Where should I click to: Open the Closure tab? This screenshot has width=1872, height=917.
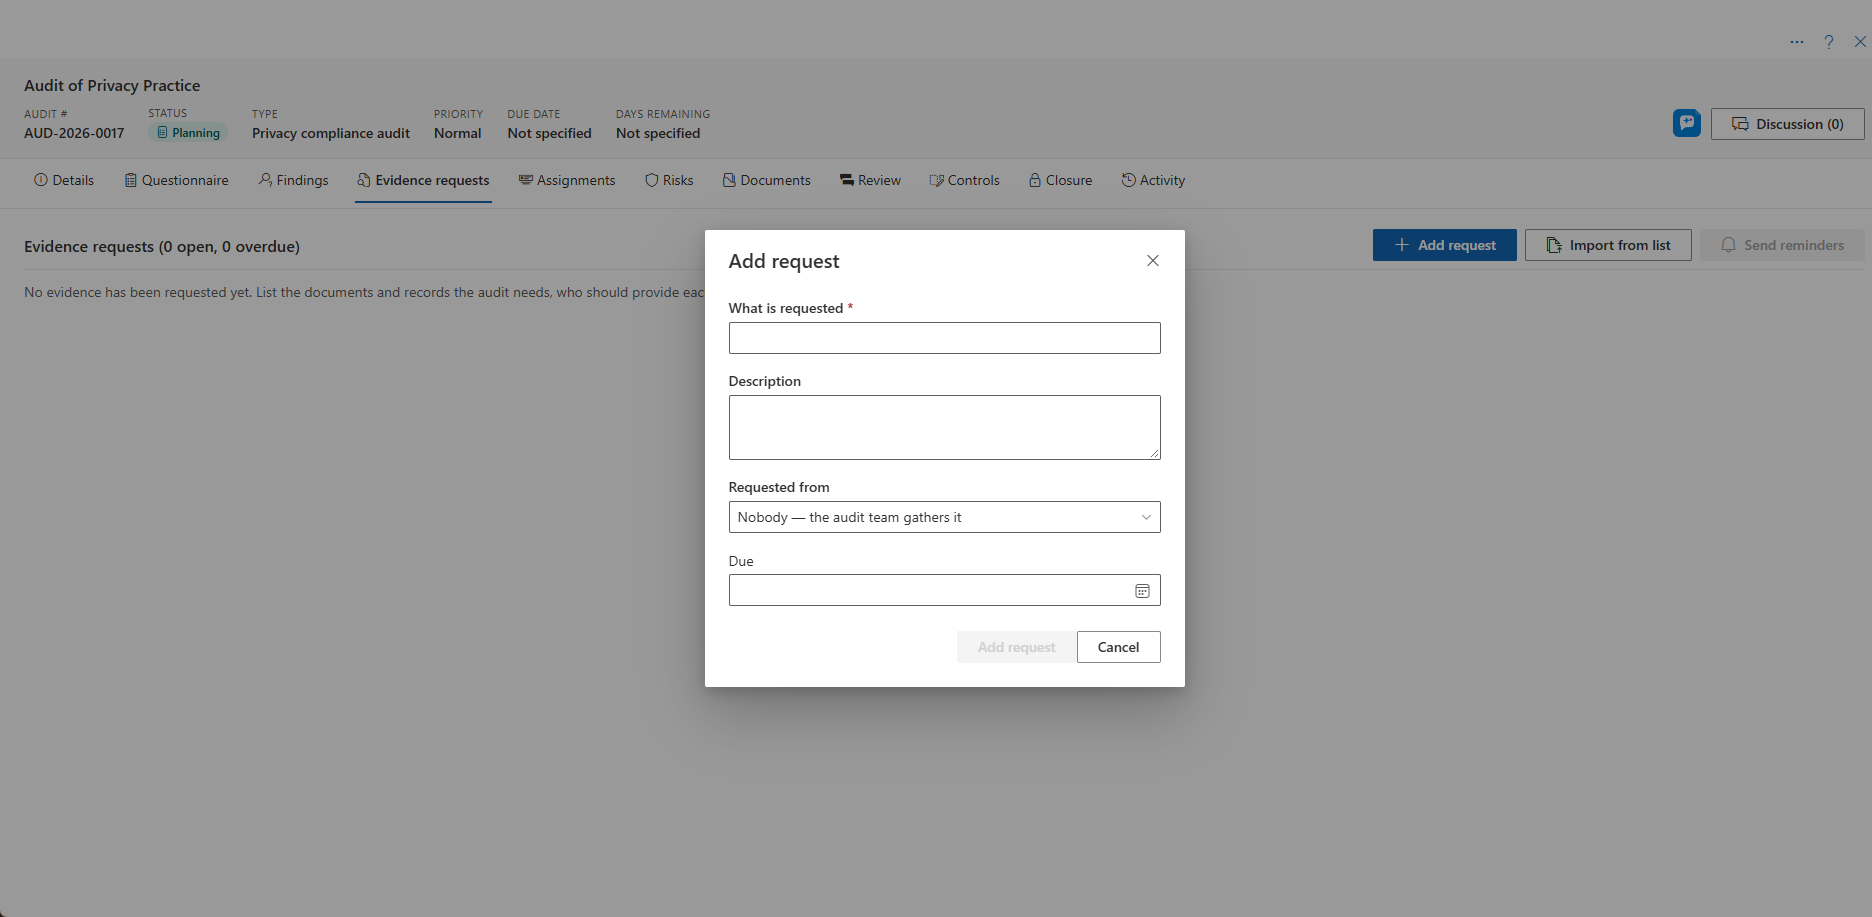(x=1060, y=180)
